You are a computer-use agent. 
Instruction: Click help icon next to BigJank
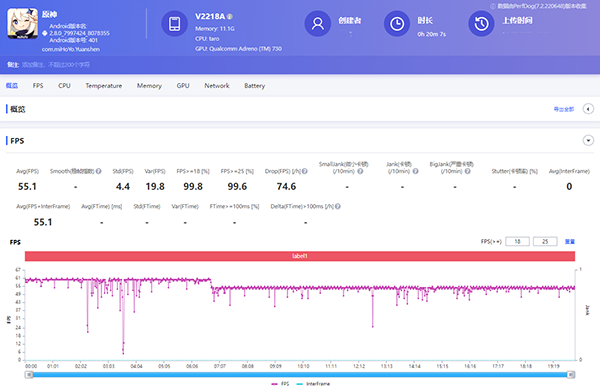467,171
